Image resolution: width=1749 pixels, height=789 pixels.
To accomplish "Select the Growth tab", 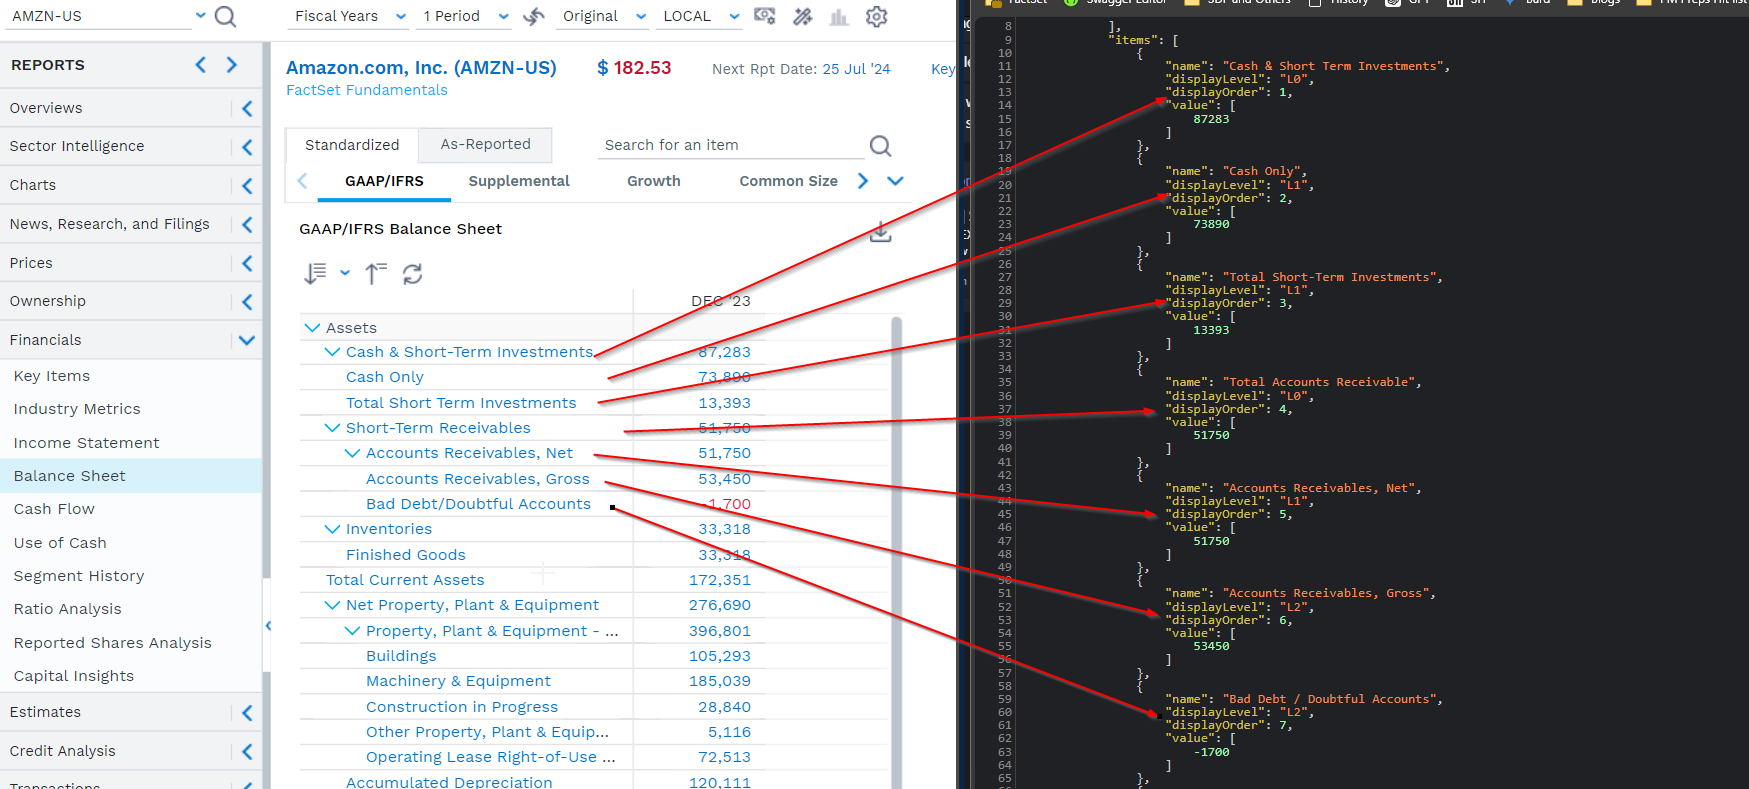I will point(654,181).
